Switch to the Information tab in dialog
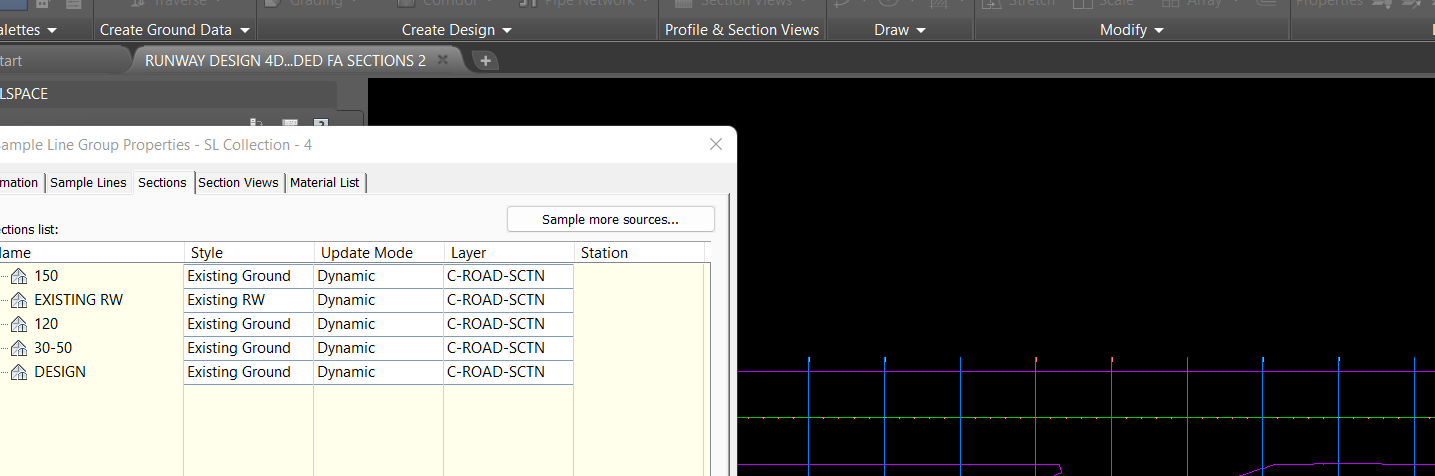This screenshot has width=1435, height=476. pyautogui.click(x=19, y=182)
